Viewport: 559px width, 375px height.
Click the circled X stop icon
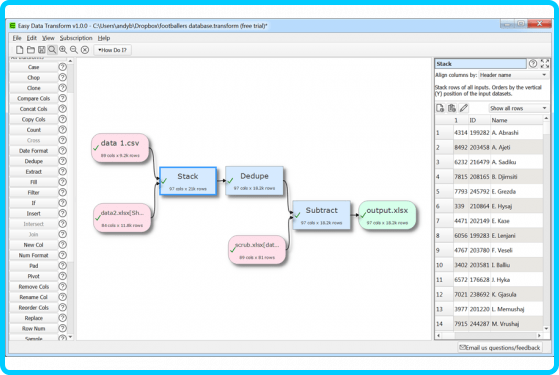(x=85, y=50)
